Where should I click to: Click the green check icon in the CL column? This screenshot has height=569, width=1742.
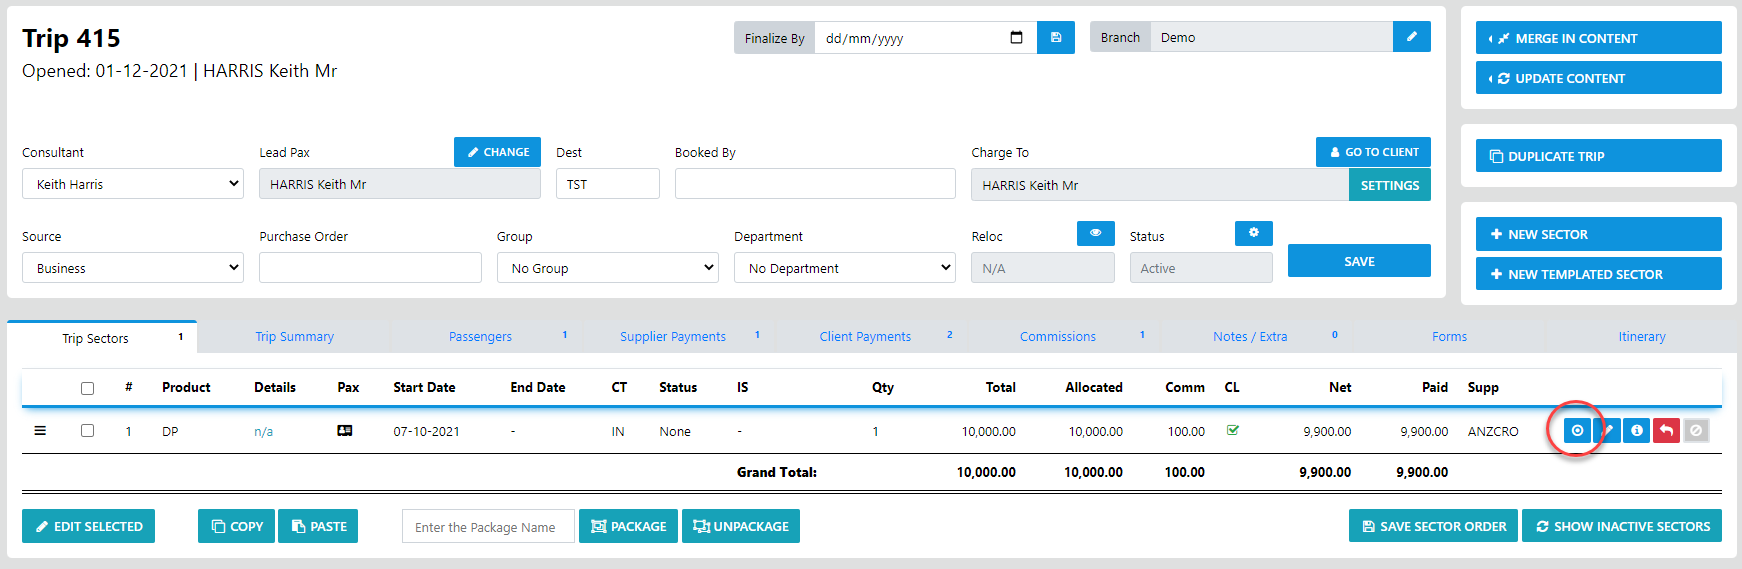pyautogui.click(x=1233, y=430)
